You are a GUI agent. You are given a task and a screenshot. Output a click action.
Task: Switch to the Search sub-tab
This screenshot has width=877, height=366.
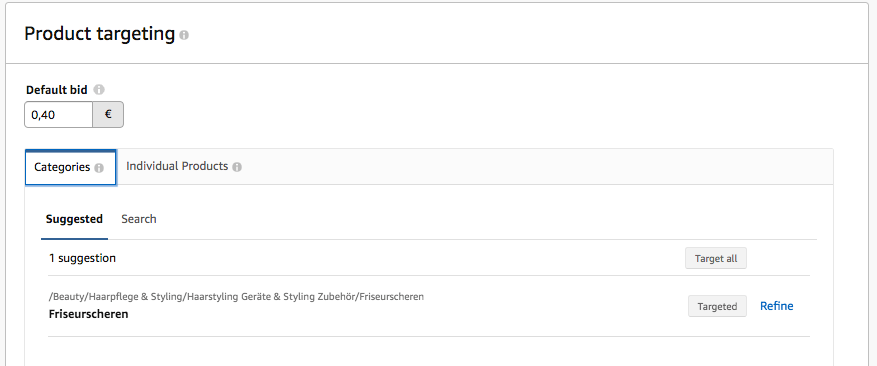139,219
